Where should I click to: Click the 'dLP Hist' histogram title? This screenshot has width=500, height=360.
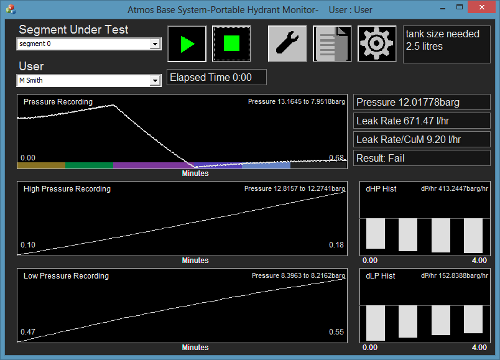(x=380, y=276)
